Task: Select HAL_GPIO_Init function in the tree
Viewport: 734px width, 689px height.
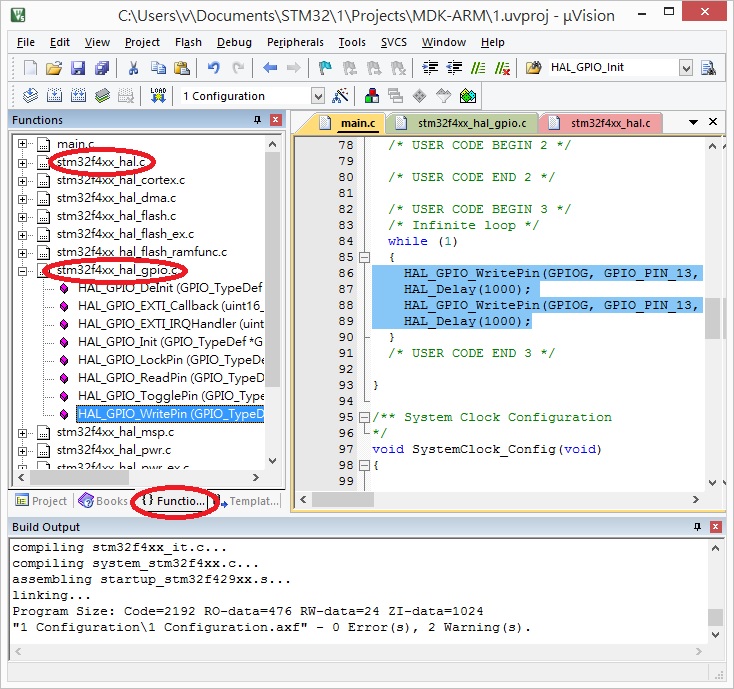Action: point(170,342)
